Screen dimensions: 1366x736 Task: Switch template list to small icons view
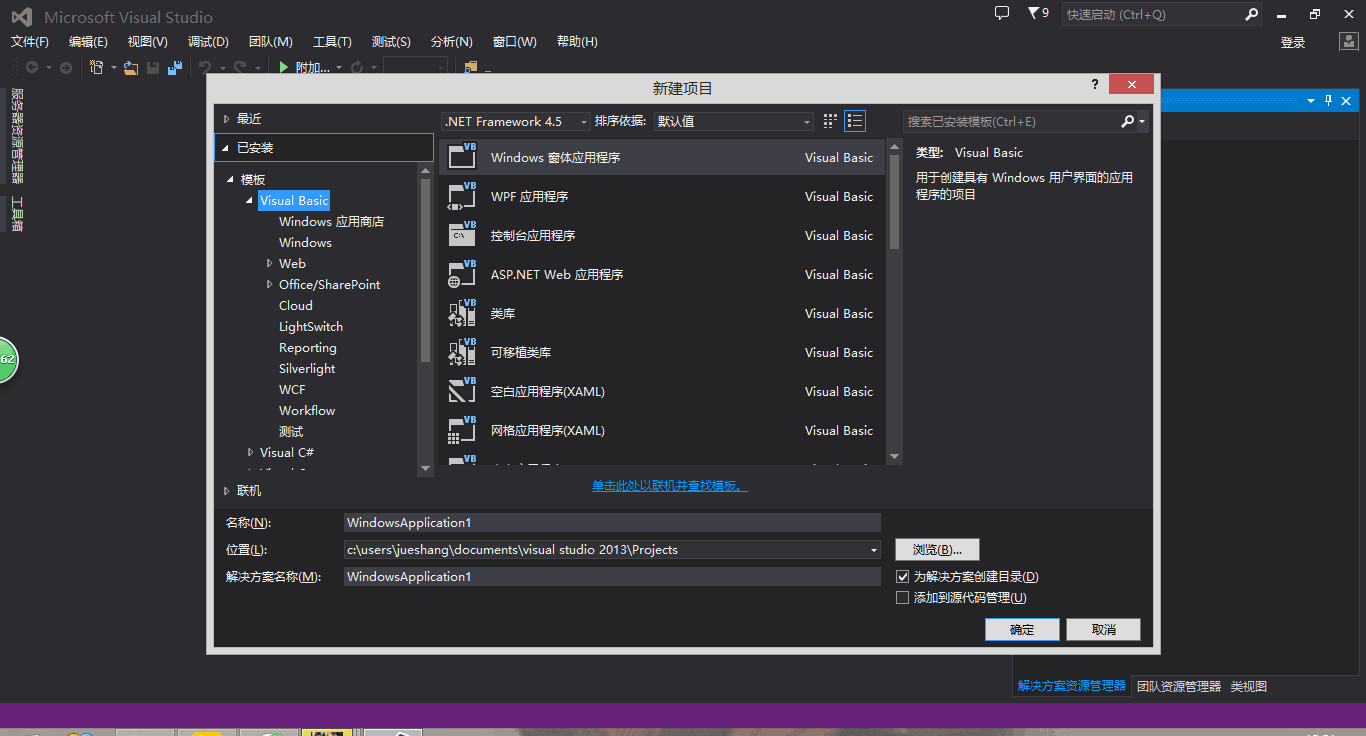tap(855, 121)
